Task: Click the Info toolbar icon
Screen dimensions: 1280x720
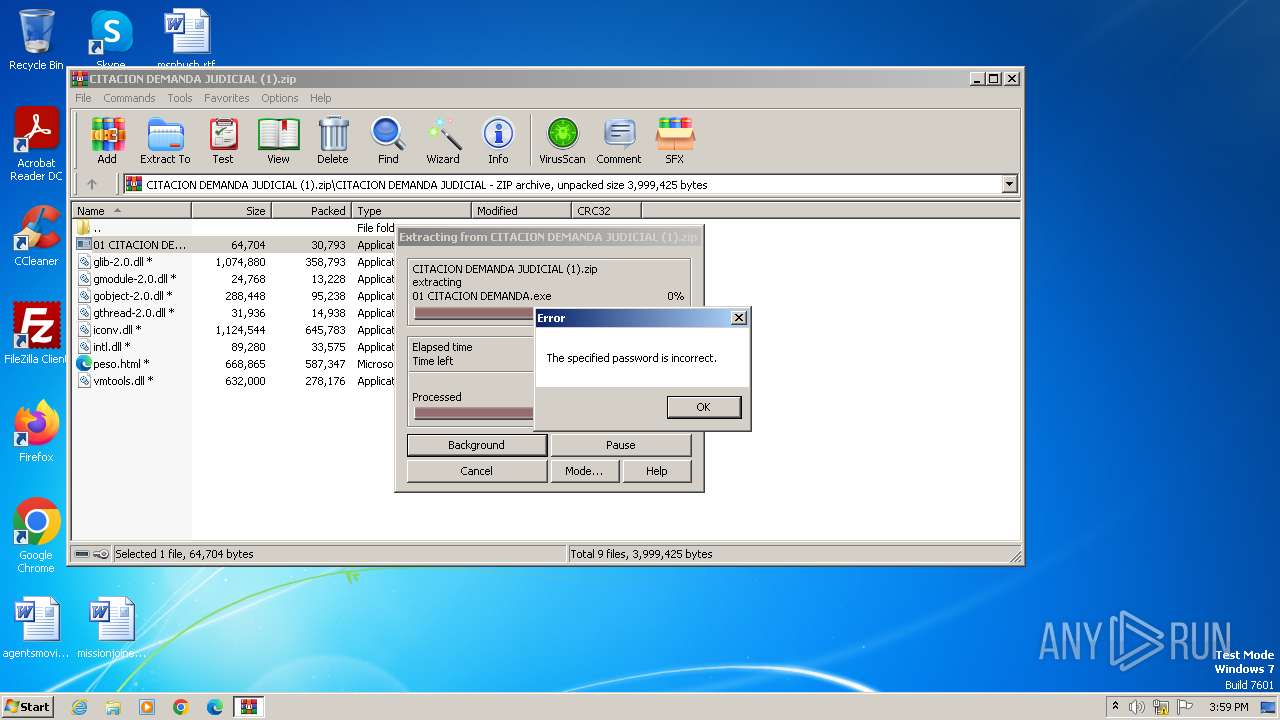Action: click(x=498, y=140)
